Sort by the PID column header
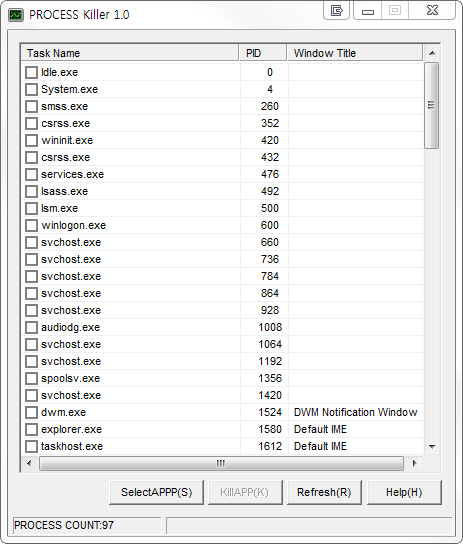Viewport: 463px width, 544px height. pos(263,53)
